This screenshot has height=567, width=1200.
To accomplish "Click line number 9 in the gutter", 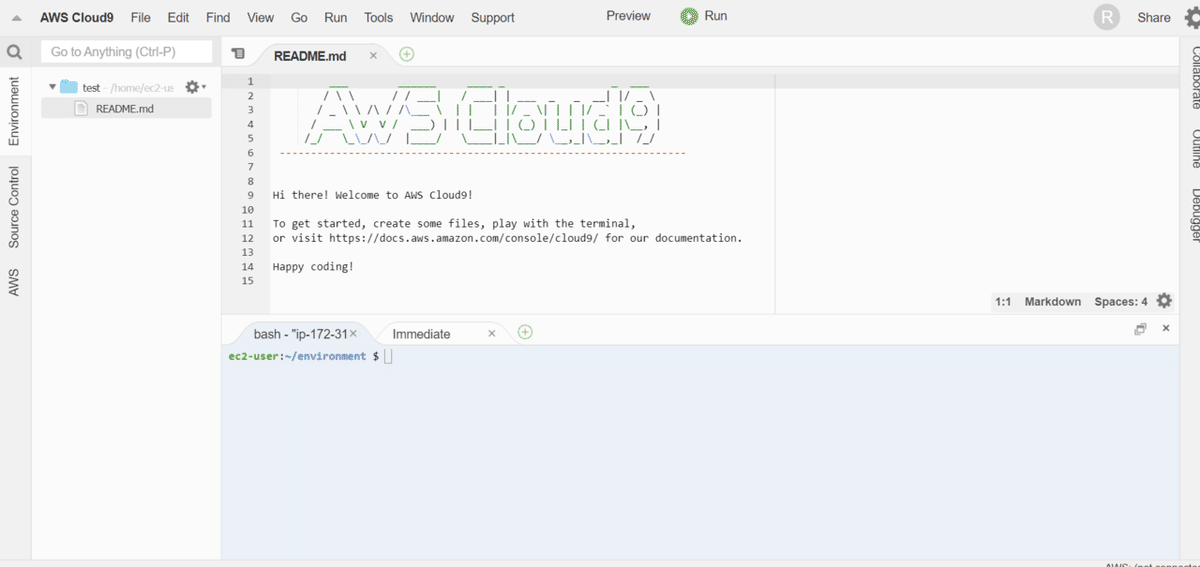I will click(x=248, y=196).
